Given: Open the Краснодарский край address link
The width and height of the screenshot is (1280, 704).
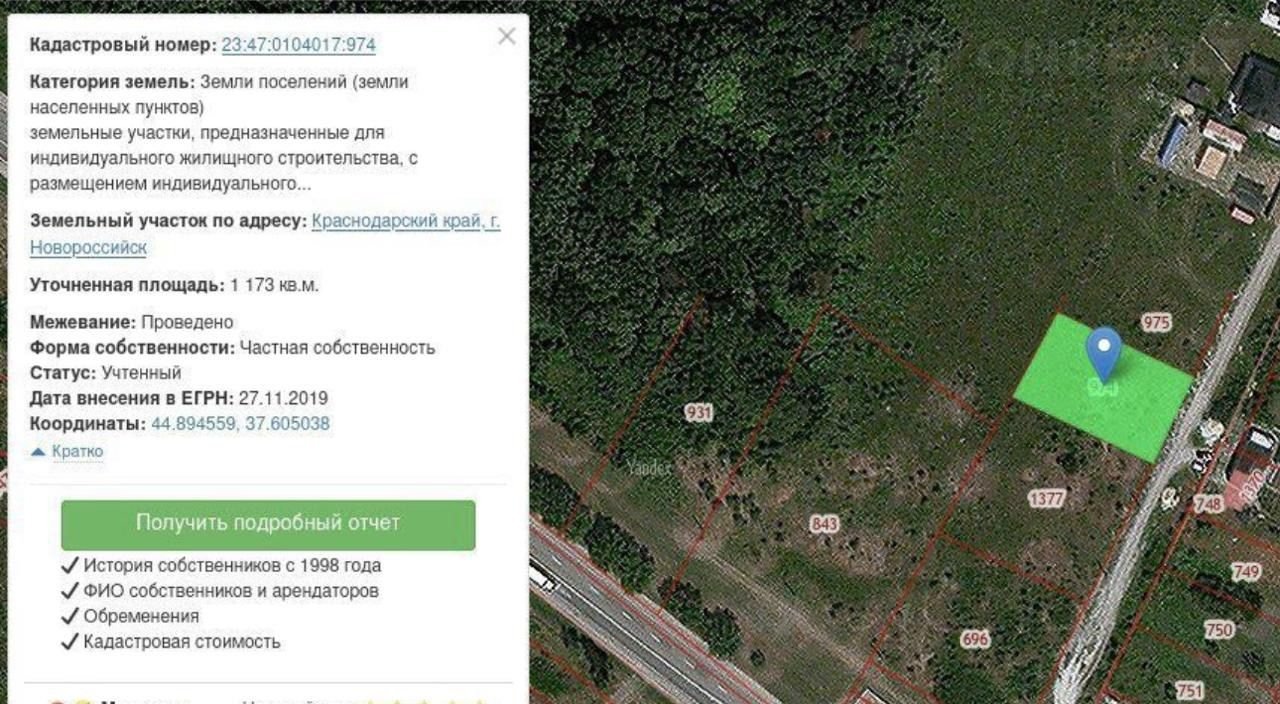Looking at the screenshot, I should tap(406, 221).
